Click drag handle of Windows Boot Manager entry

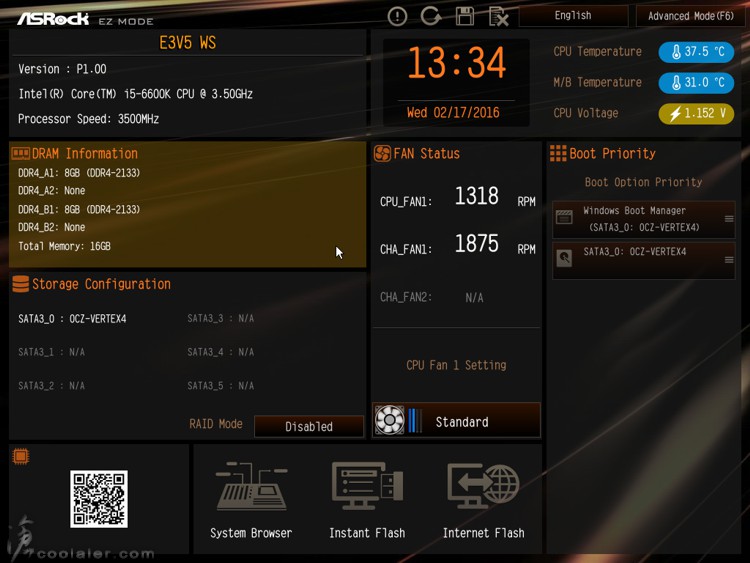tap(729, 219)
